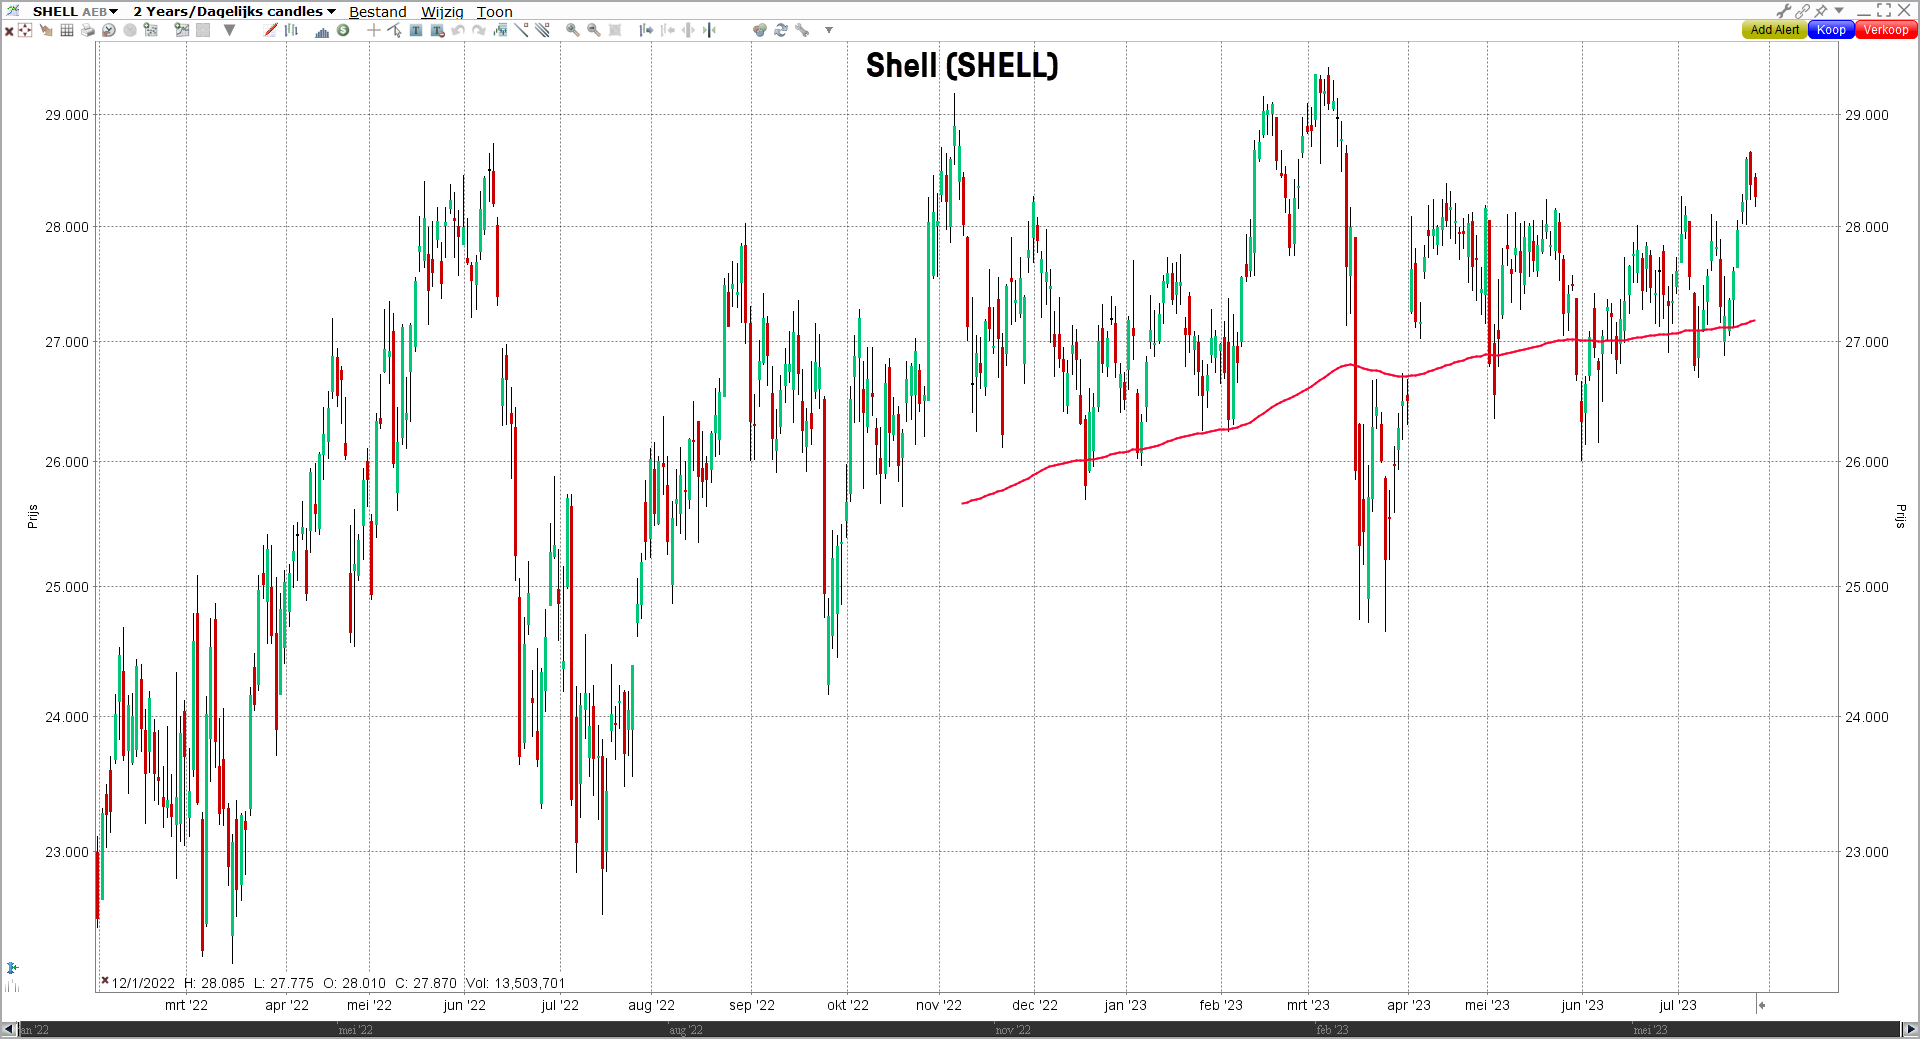This screenshot has height=1039, width=1920.
Task: Refresh the chart with blue arrows icon
Action: [781, 30]
